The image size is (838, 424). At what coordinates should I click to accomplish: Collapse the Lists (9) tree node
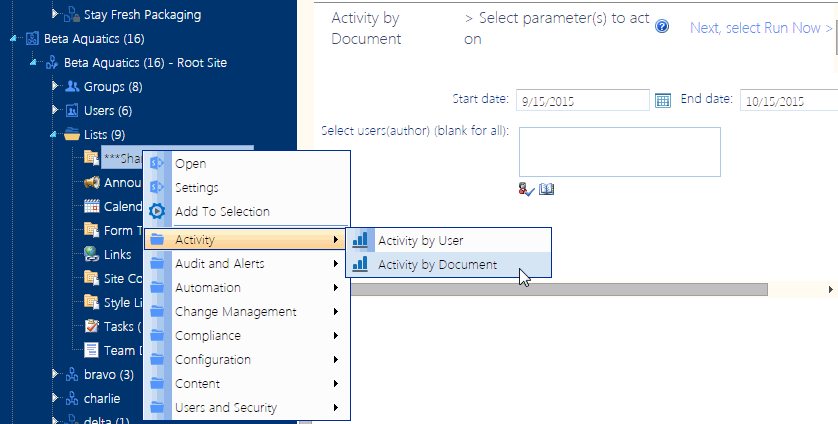coord(53,135)
